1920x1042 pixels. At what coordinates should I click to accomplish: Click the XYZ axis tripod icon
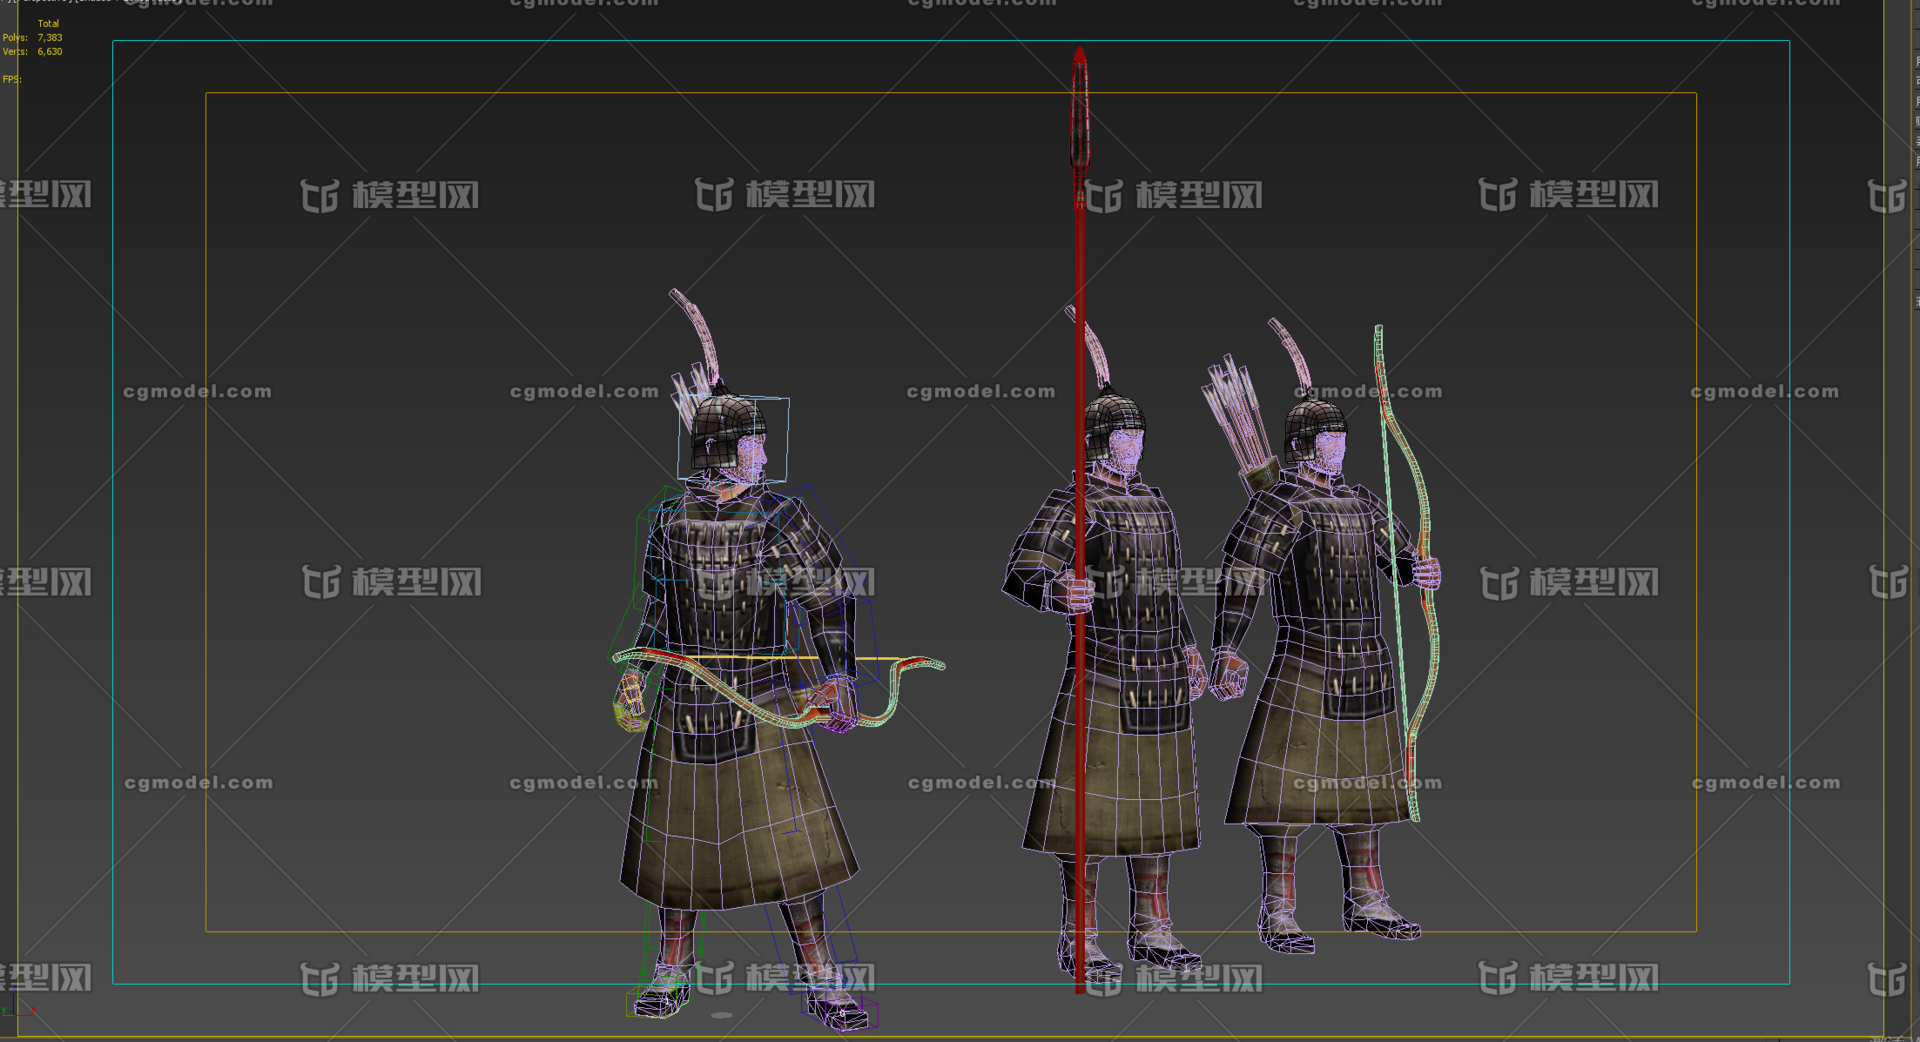[18, 1005]
